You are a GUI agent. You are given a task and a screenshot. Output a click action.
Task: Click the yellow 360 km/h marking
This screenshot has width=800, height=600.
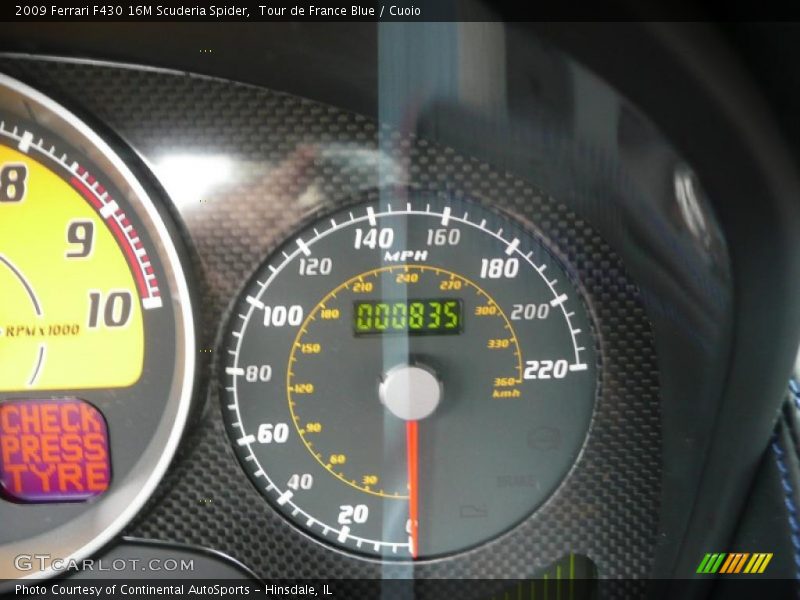tap(504, 382)
